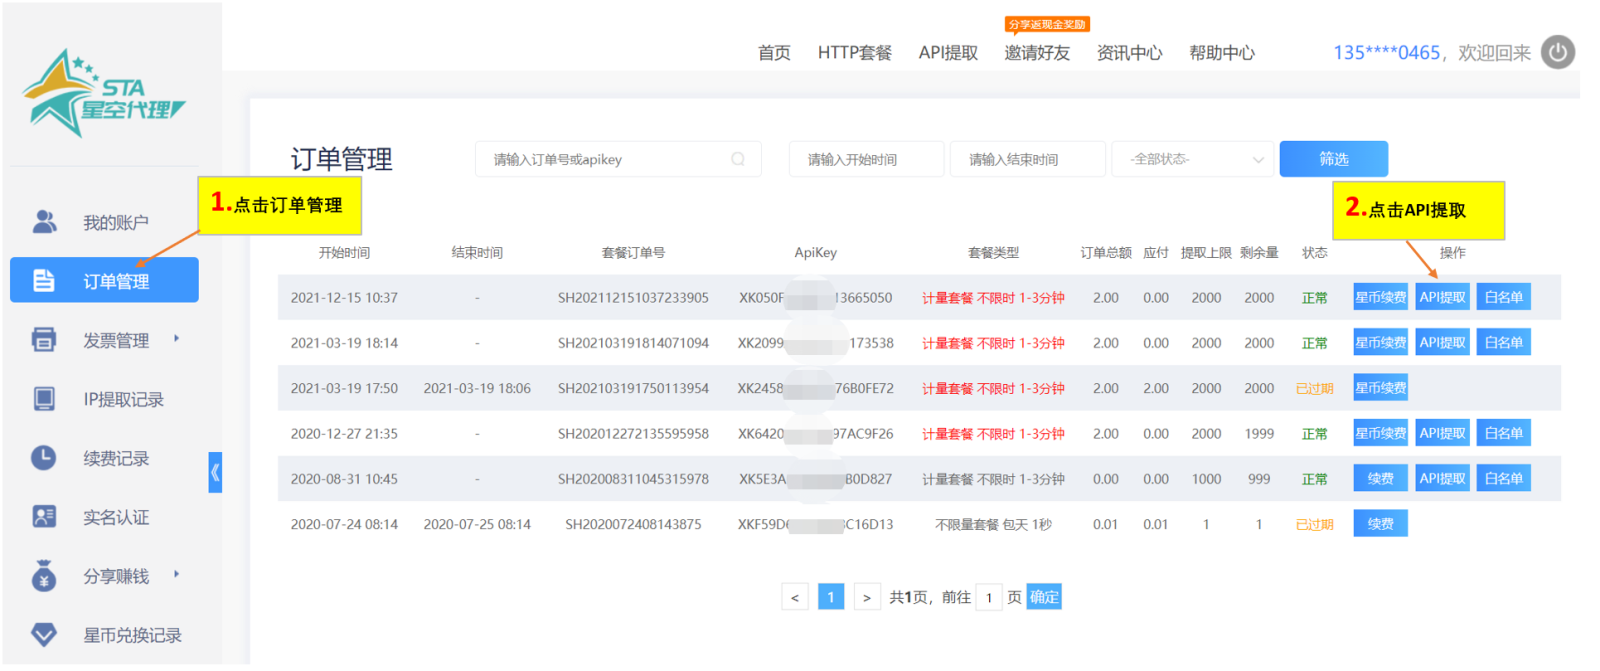The image size is (1600, 671).
Task: Click the page number jump input box
Action: 988,597
